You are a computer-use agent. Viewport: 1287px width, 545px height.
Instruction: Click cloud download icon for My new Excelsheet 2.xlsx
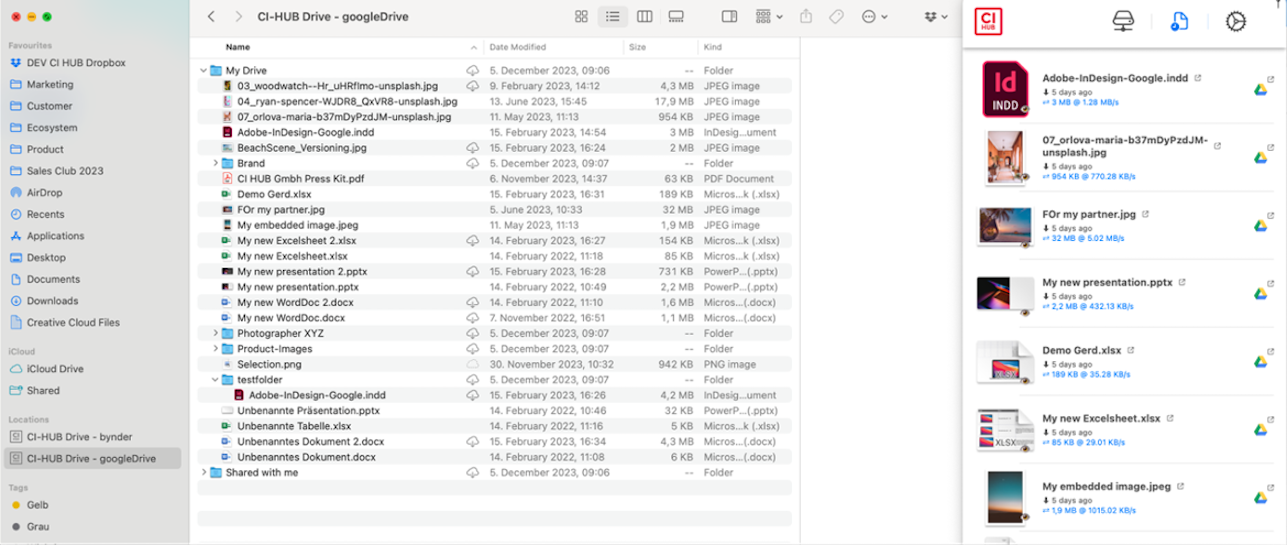473,240
